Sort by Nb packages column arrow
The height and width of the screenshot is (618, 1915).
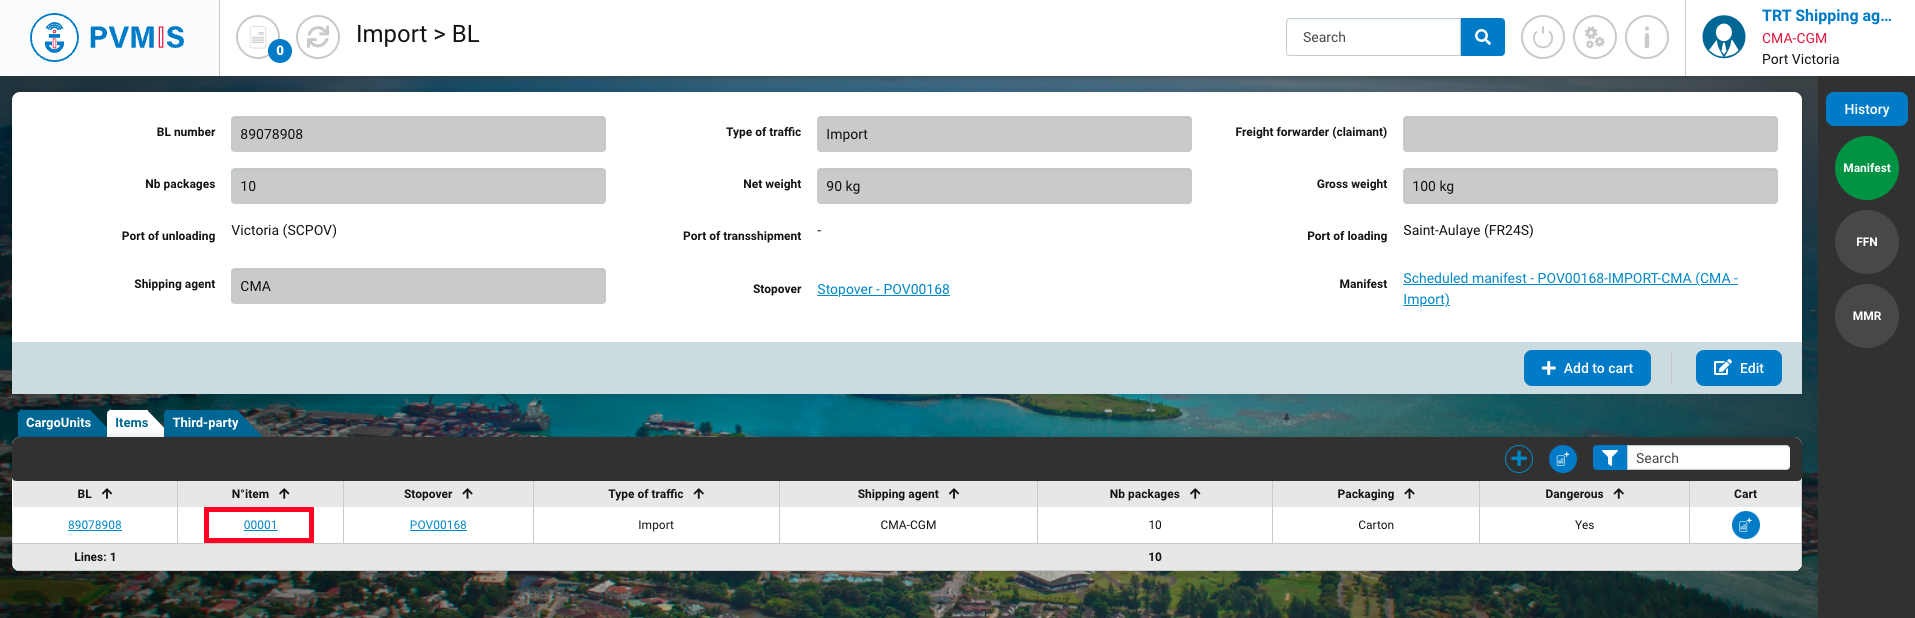pyautogui.click(x=1195, y=494)
